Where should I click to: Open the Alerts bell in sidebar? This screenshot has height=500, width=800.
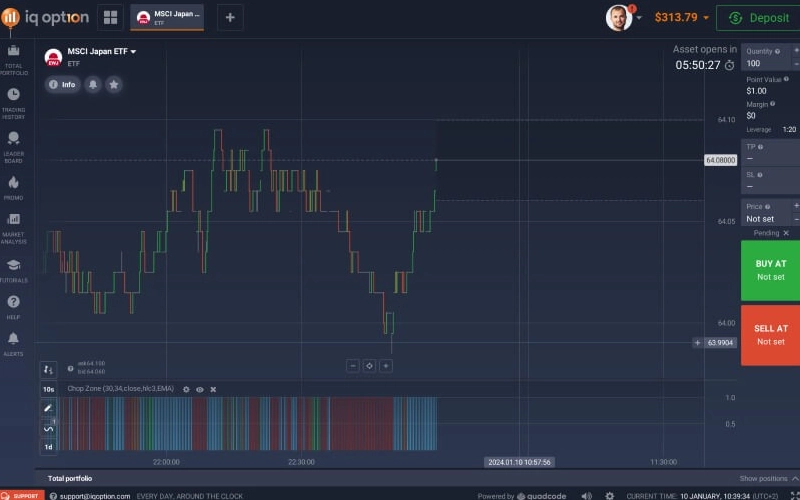pyautogui.click(x=13, y=344)
